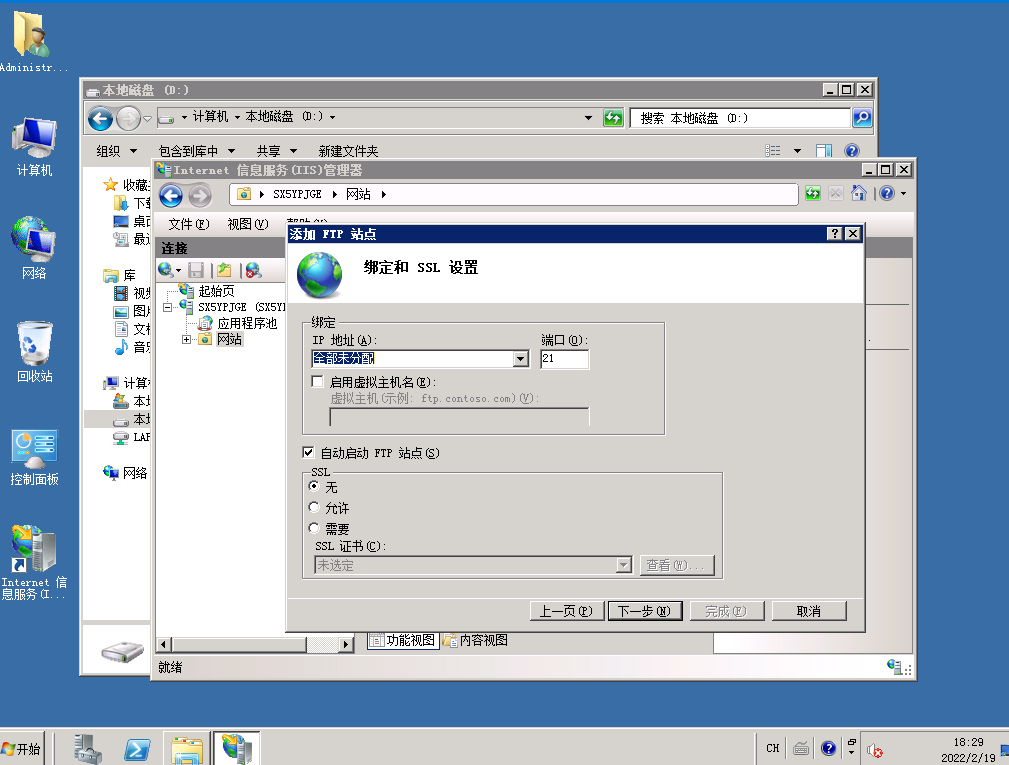Open IIS Manager help icon

(887, 193)
